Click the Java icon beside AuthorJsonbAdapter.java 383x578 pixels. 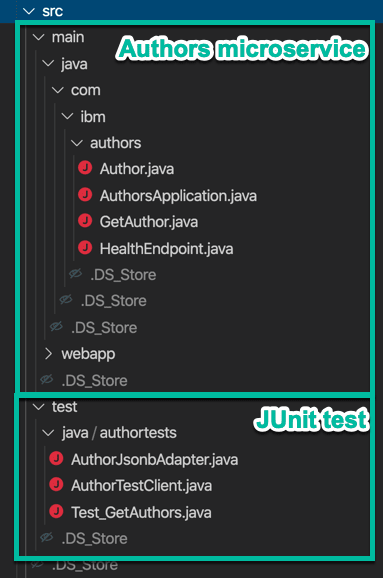pos(56,459)
